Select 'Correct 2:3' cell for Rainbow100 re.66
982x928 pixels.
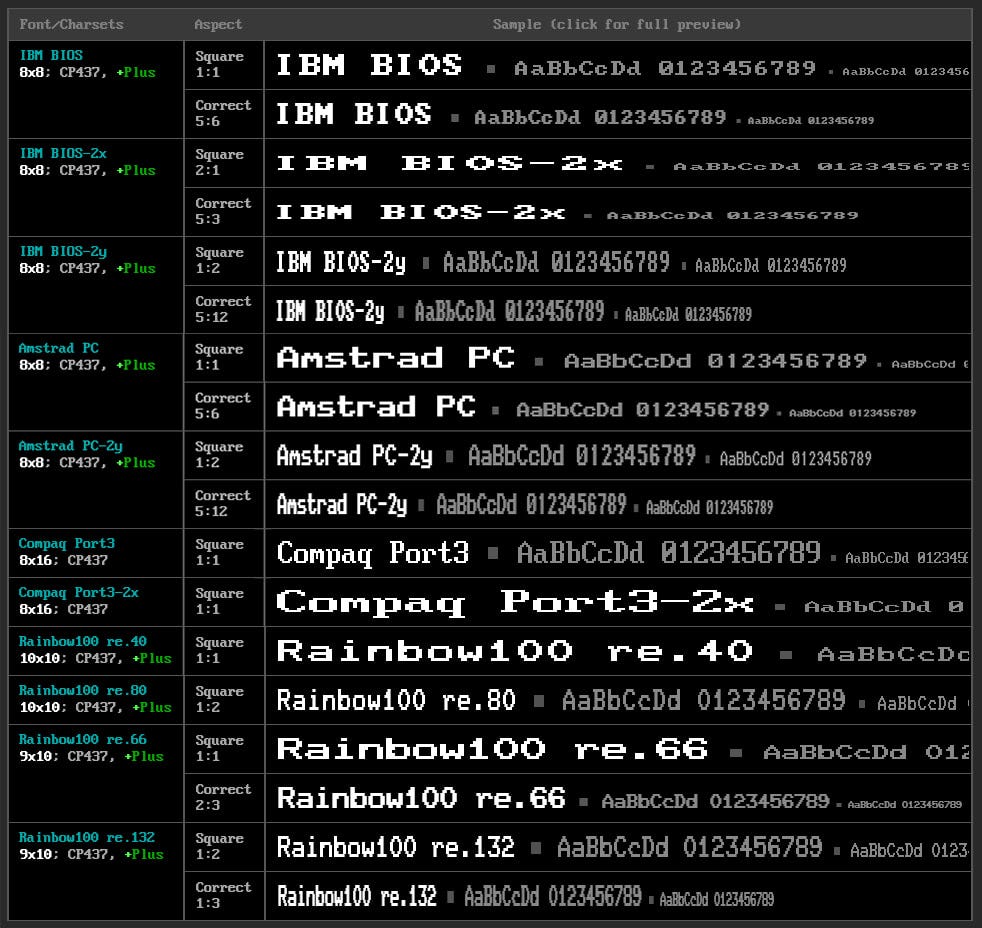coord(224,798)
